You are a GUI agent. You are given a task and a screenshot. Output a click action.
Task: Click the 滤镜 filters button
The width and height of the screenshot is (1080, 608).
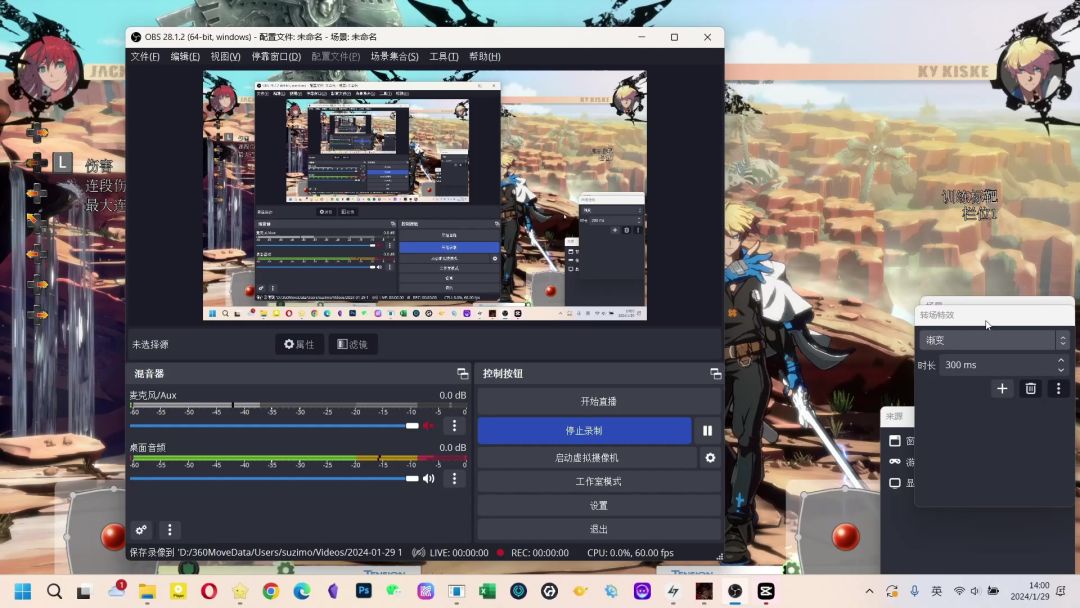(x=353, y=344)
